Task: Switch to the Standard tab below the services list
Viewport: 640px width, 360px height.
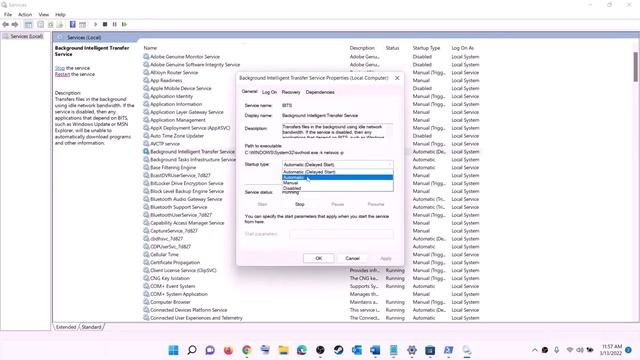Action: (91, 327)
